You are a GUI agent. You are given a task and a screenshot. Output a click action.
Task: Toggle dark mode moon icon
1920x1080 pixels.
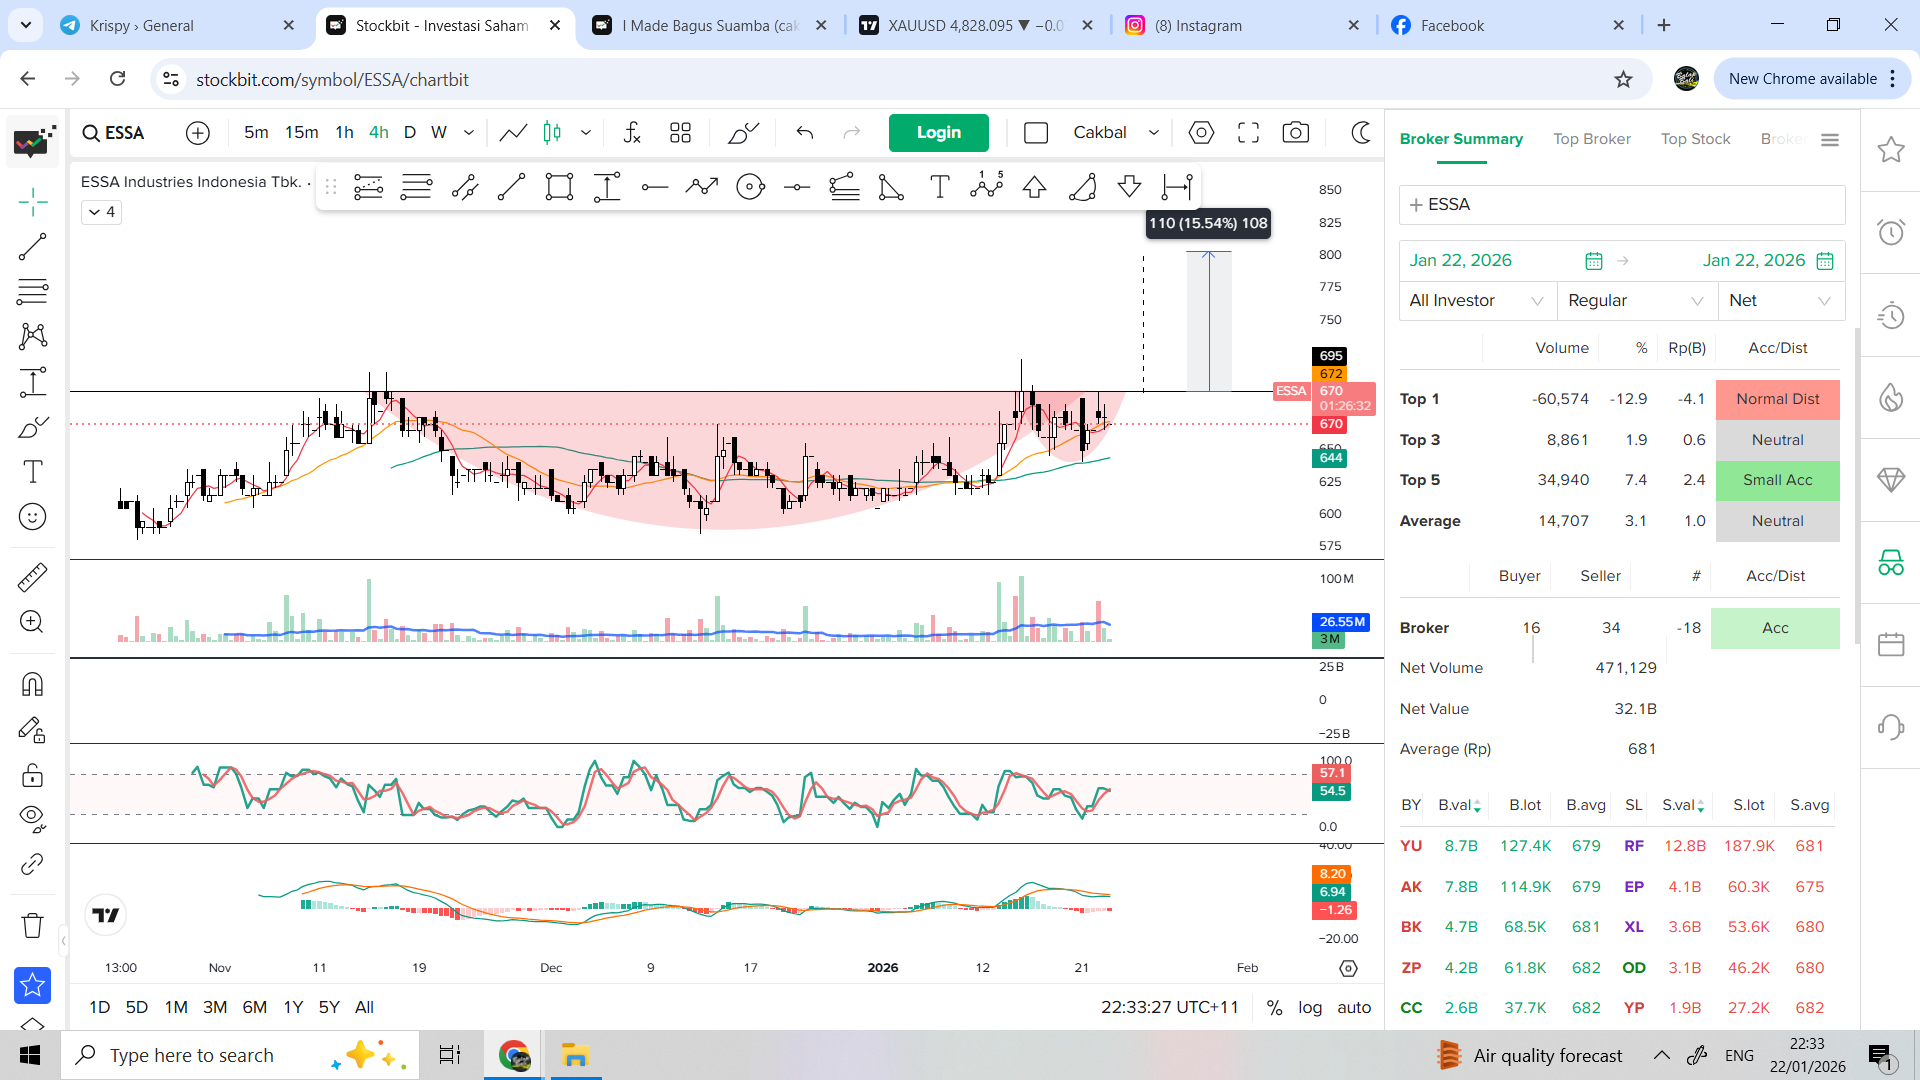(1361, 133)
